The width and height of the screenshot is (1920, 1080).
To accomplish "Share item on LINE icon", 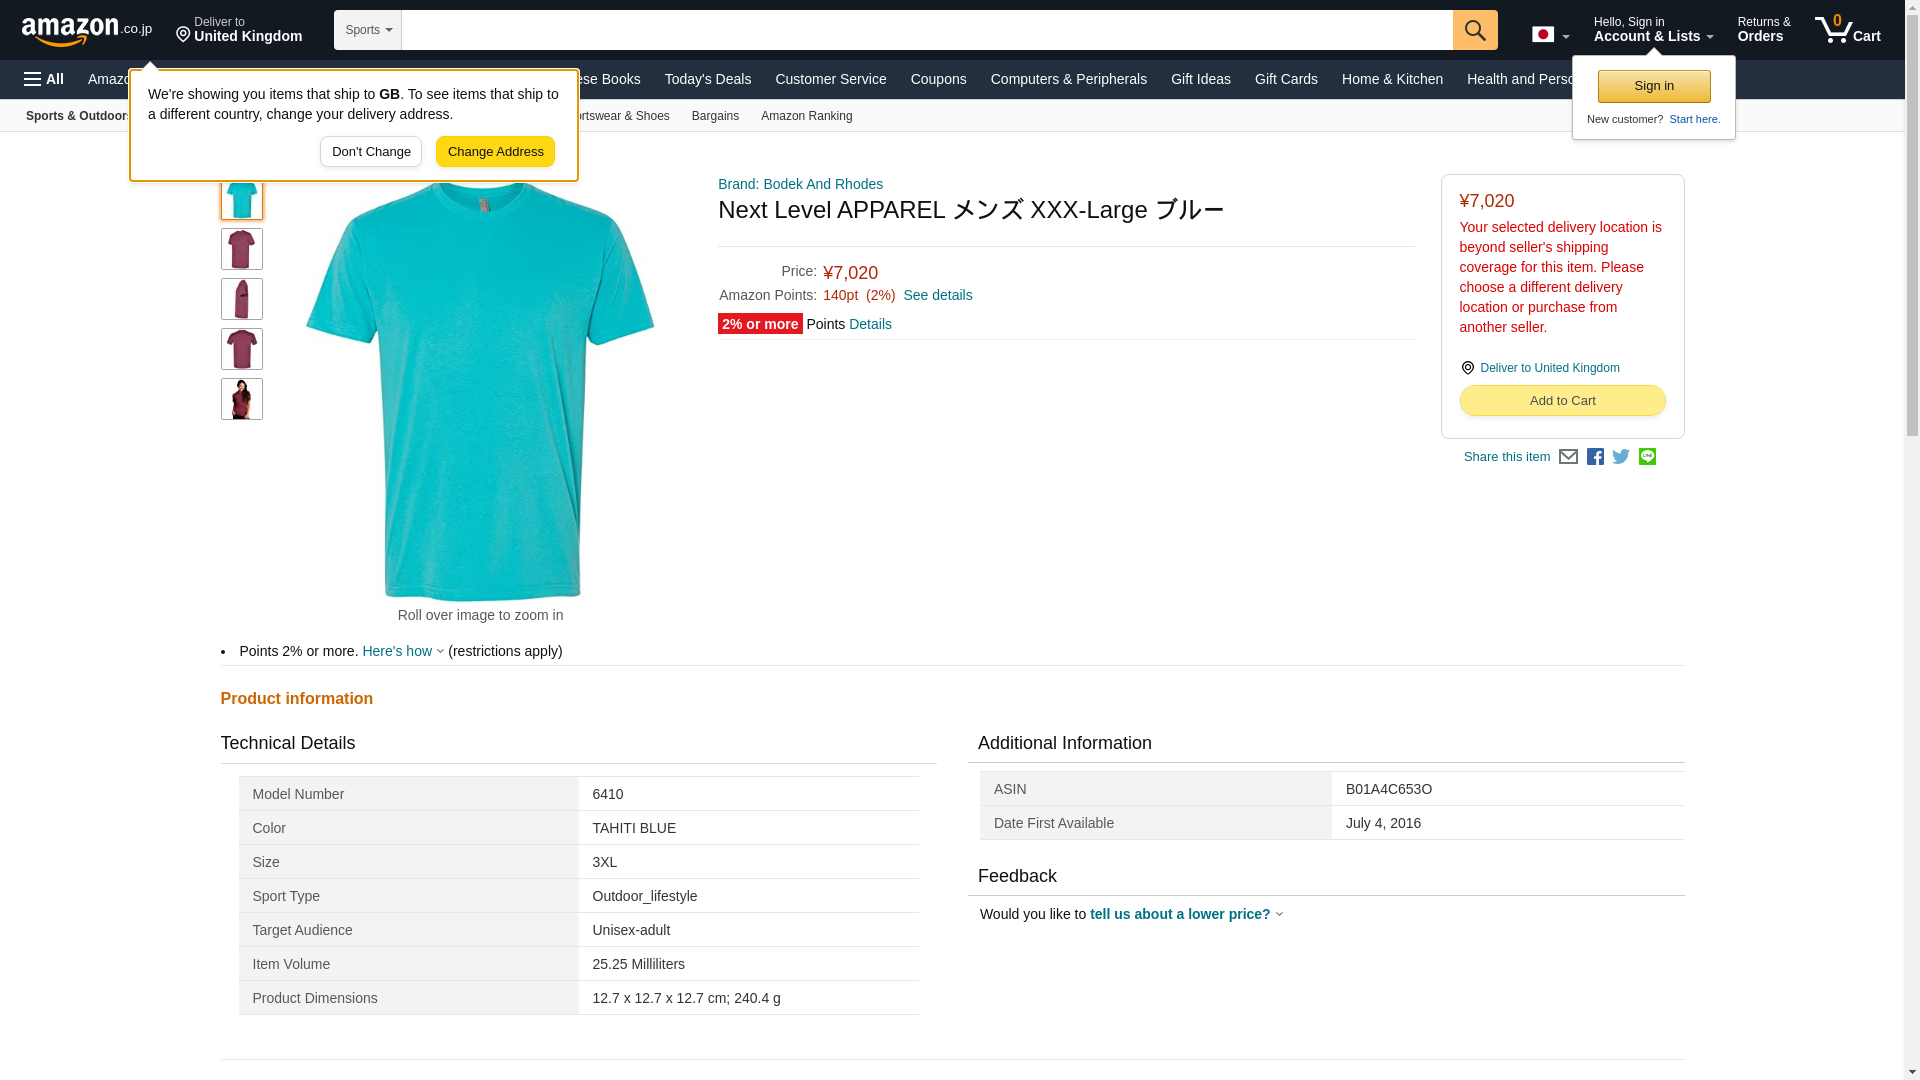I will pos(1647,457).
